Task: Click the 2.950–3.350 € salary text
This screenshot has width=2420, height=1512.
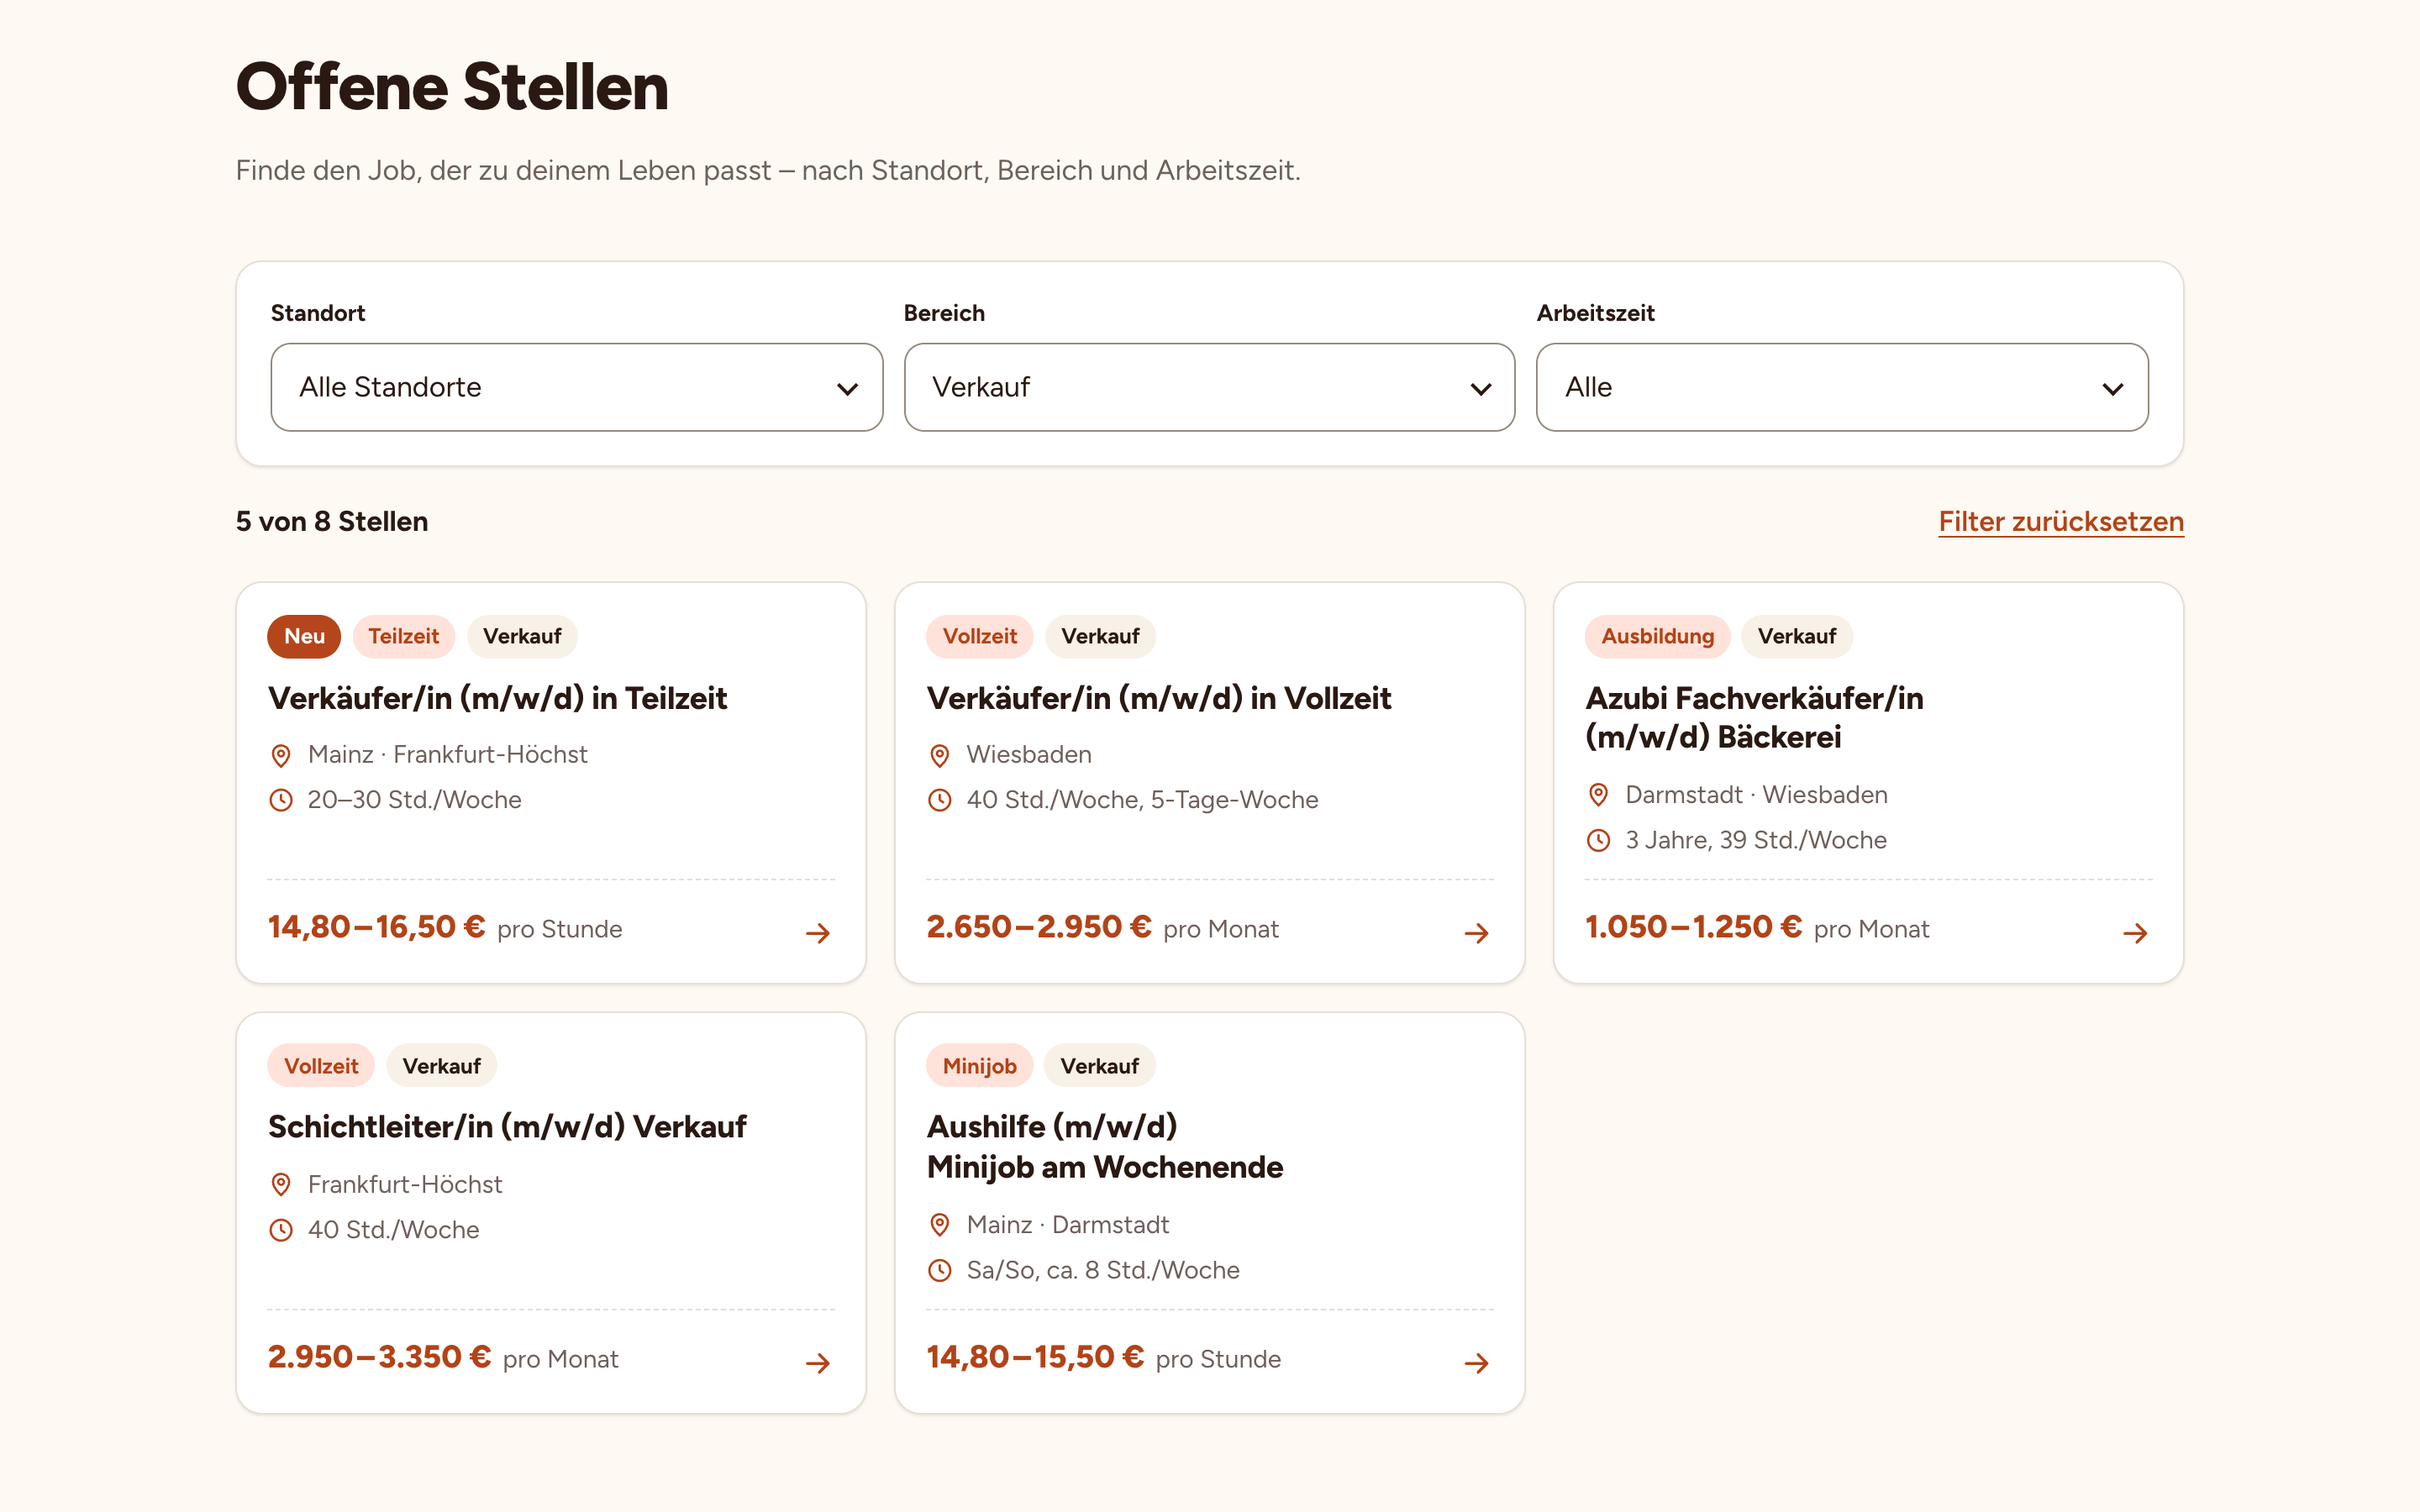Action: (x=379, y=1357)
